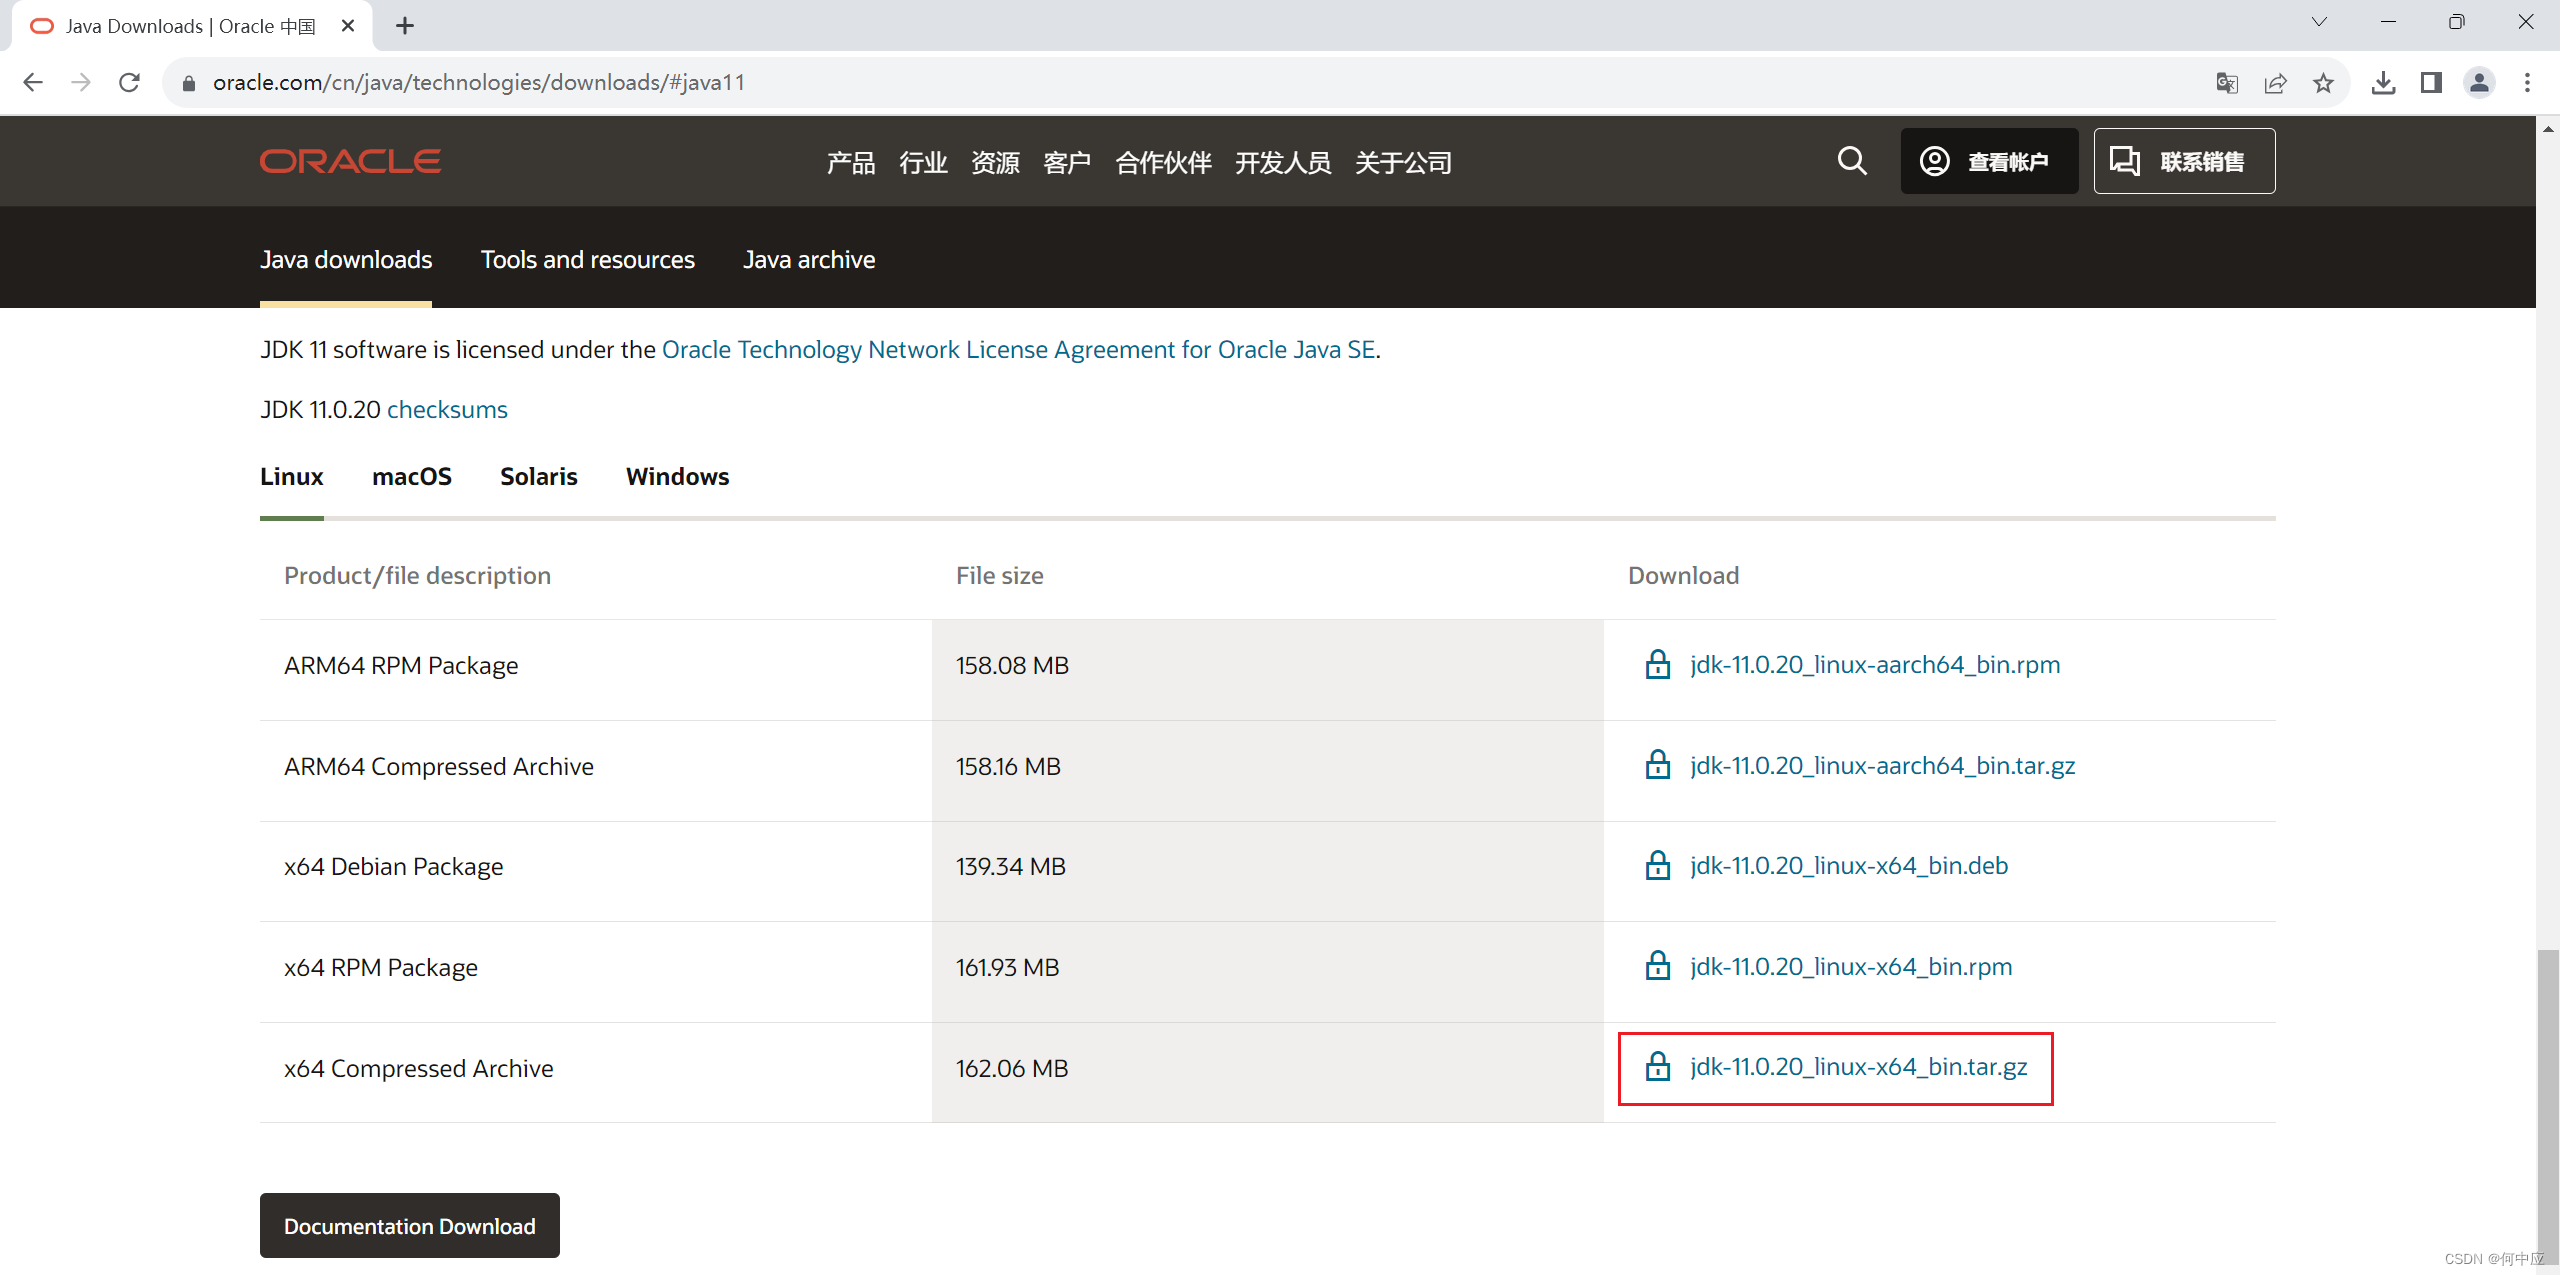
Task: Bookmark this page with the star
Action: (x=2323, y=83)
